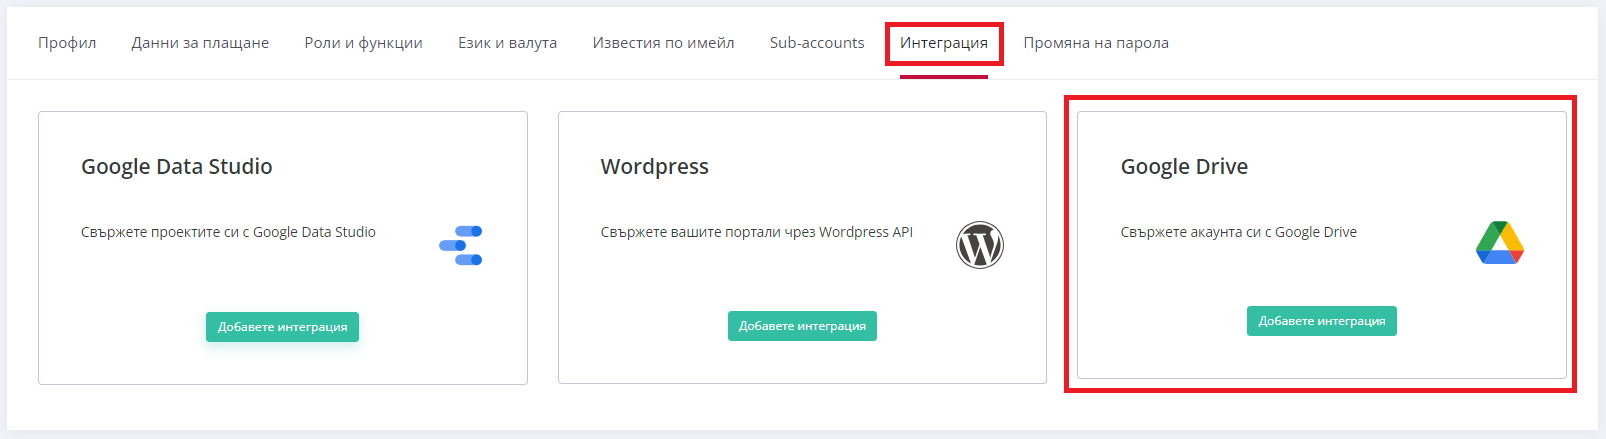Screen dimensions: 1606x439
Task: Open the Sub-accounts tab
Action: click(817, 43)
